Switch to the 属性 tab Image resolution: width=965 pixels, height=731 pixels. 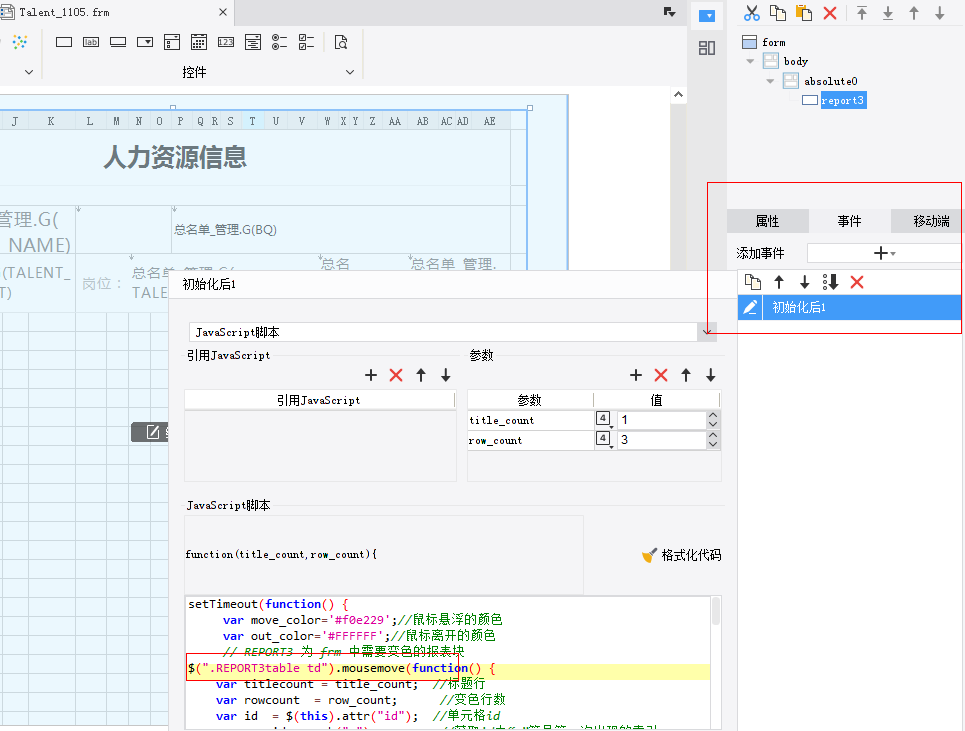[767, 221]
